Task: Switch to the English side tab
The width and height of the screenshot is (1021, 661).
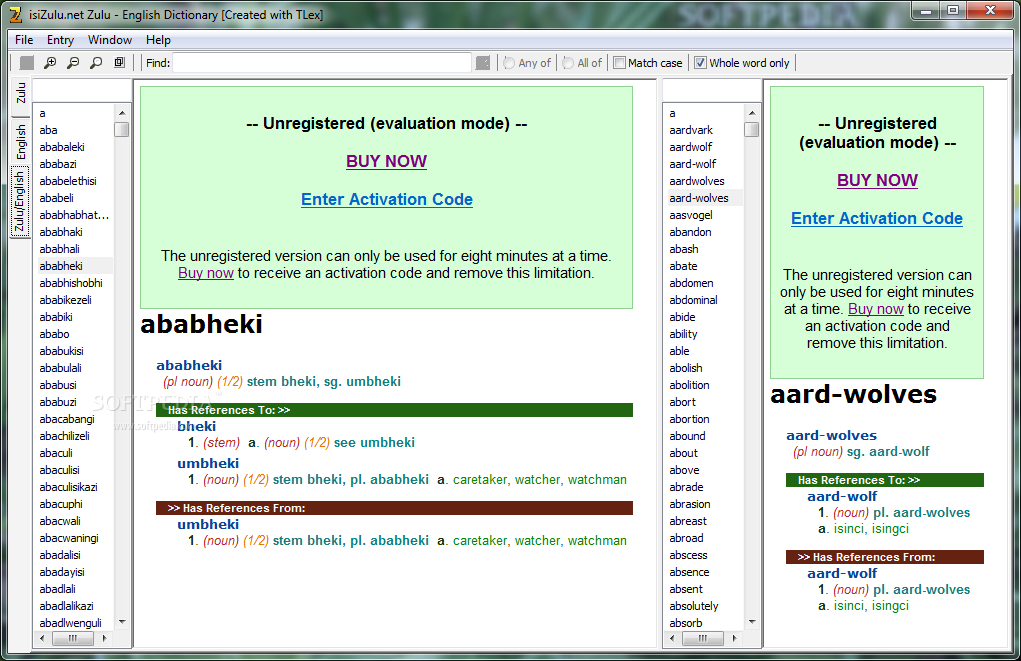Action: point(21,142)
